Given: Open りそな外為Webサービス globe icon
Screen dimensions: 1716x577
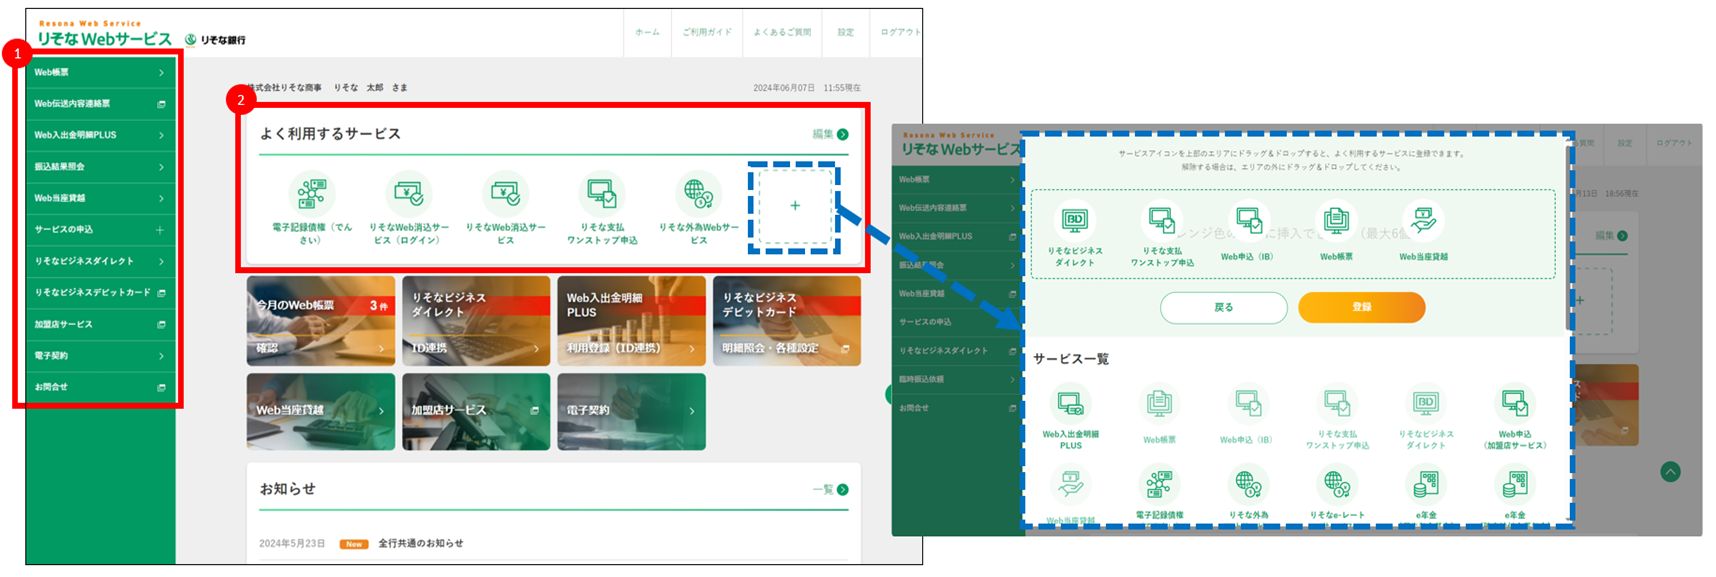Looking at the screenshot, I should [x=698, y=192].
